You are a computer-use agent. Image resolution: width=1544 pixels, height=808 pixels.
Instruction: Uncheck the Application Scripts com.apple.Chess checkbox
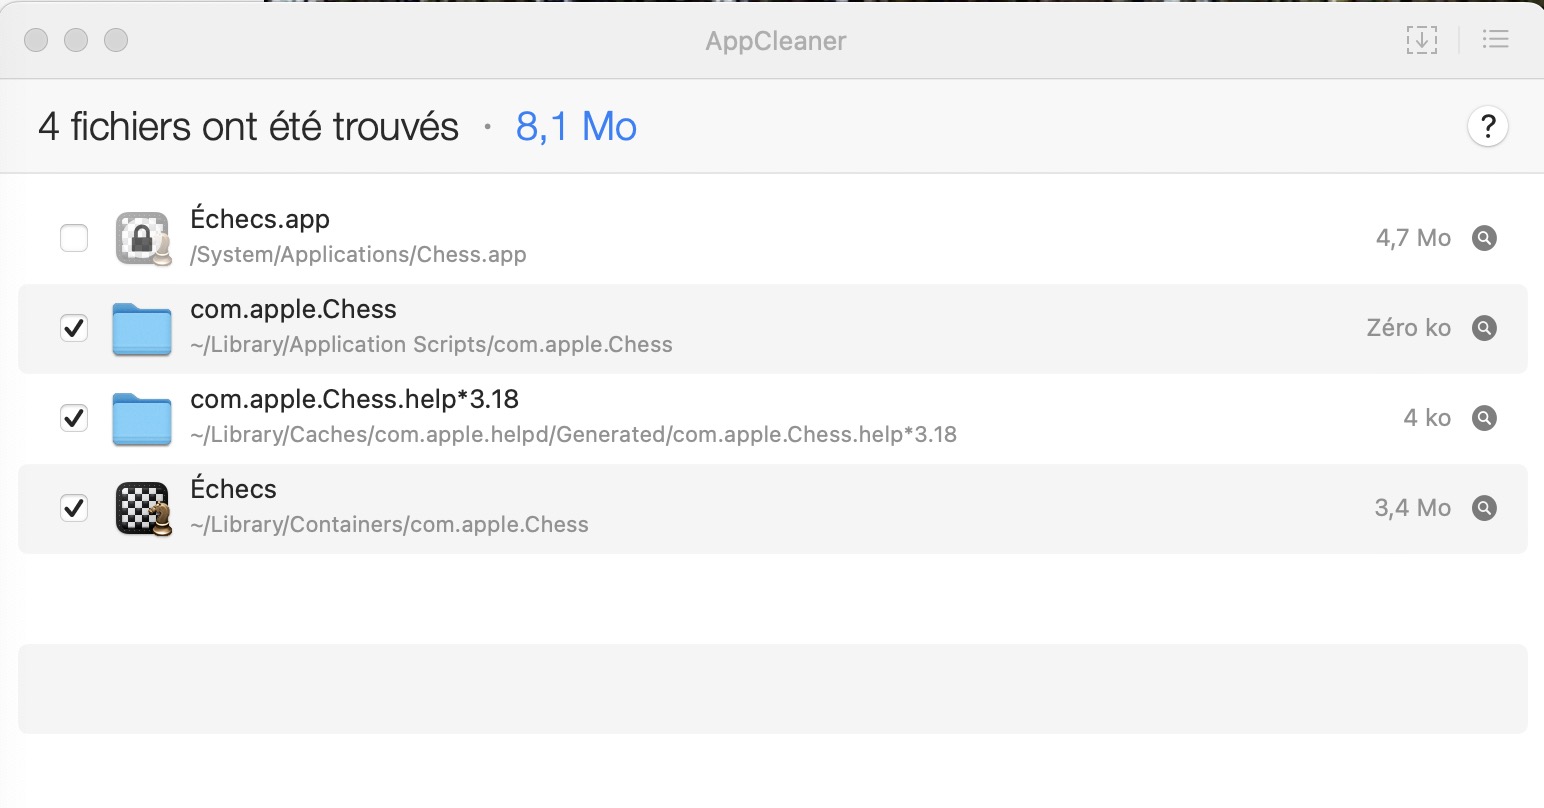tap(74, 328)
